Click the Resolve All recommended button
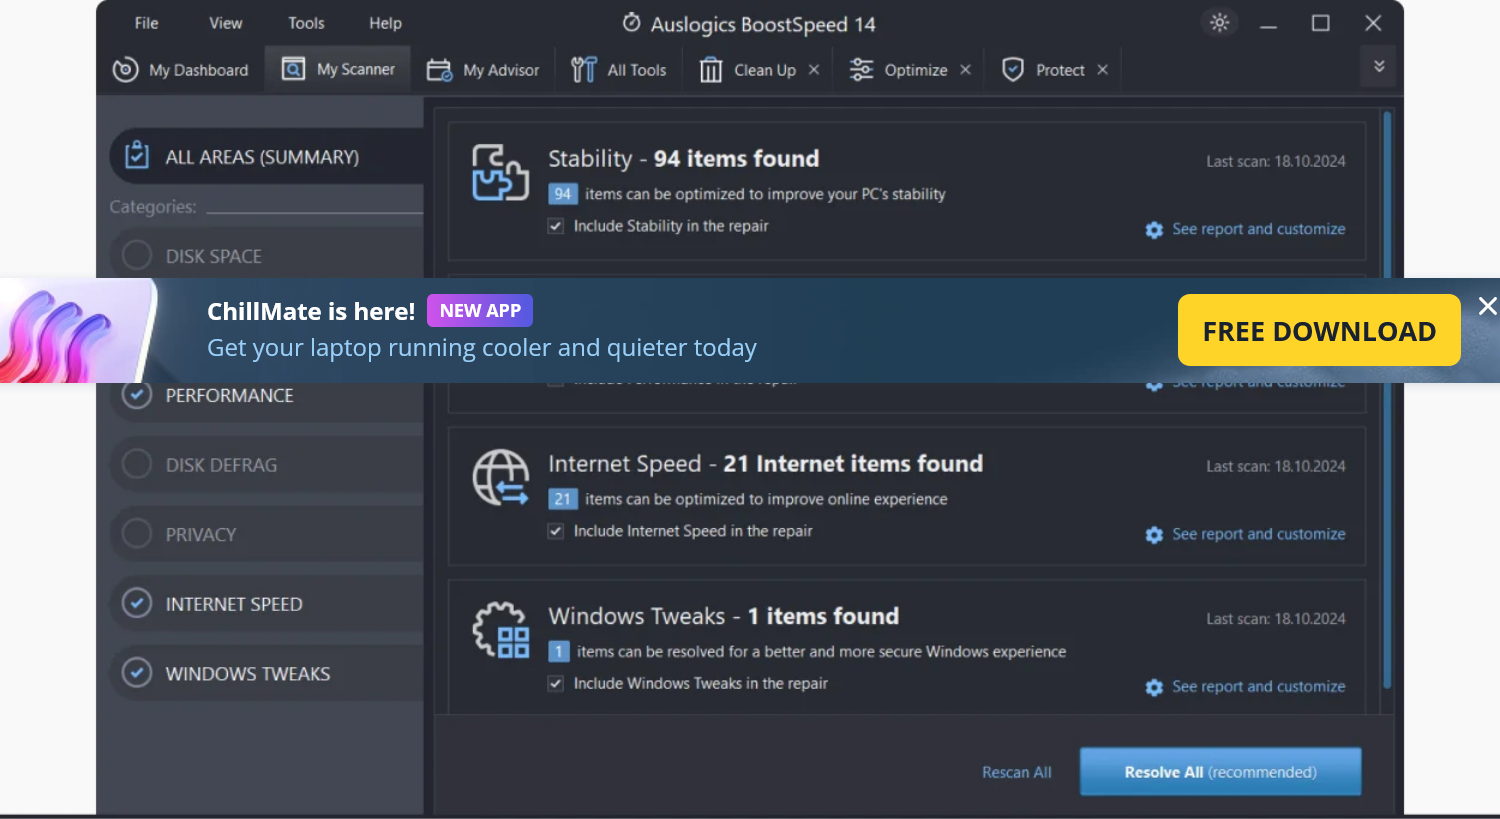Screen dimensions: 1500x819 (1220, 771)
